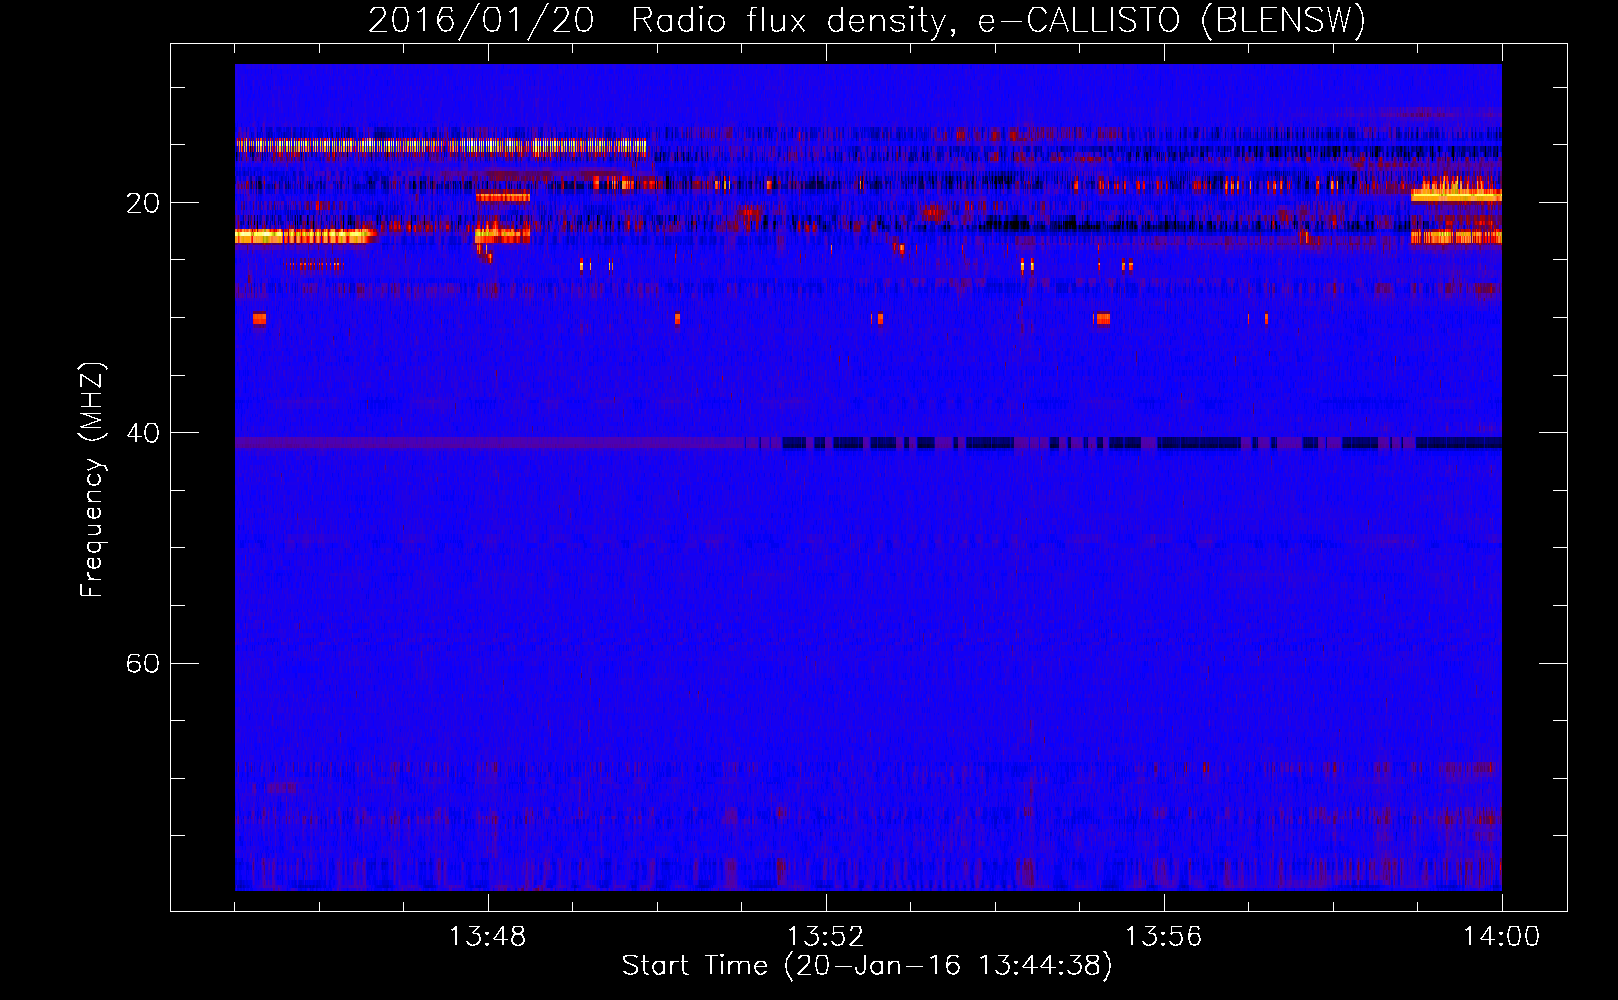
Task: Click the 13:52 time tick label
Action: tap(825, 937)
